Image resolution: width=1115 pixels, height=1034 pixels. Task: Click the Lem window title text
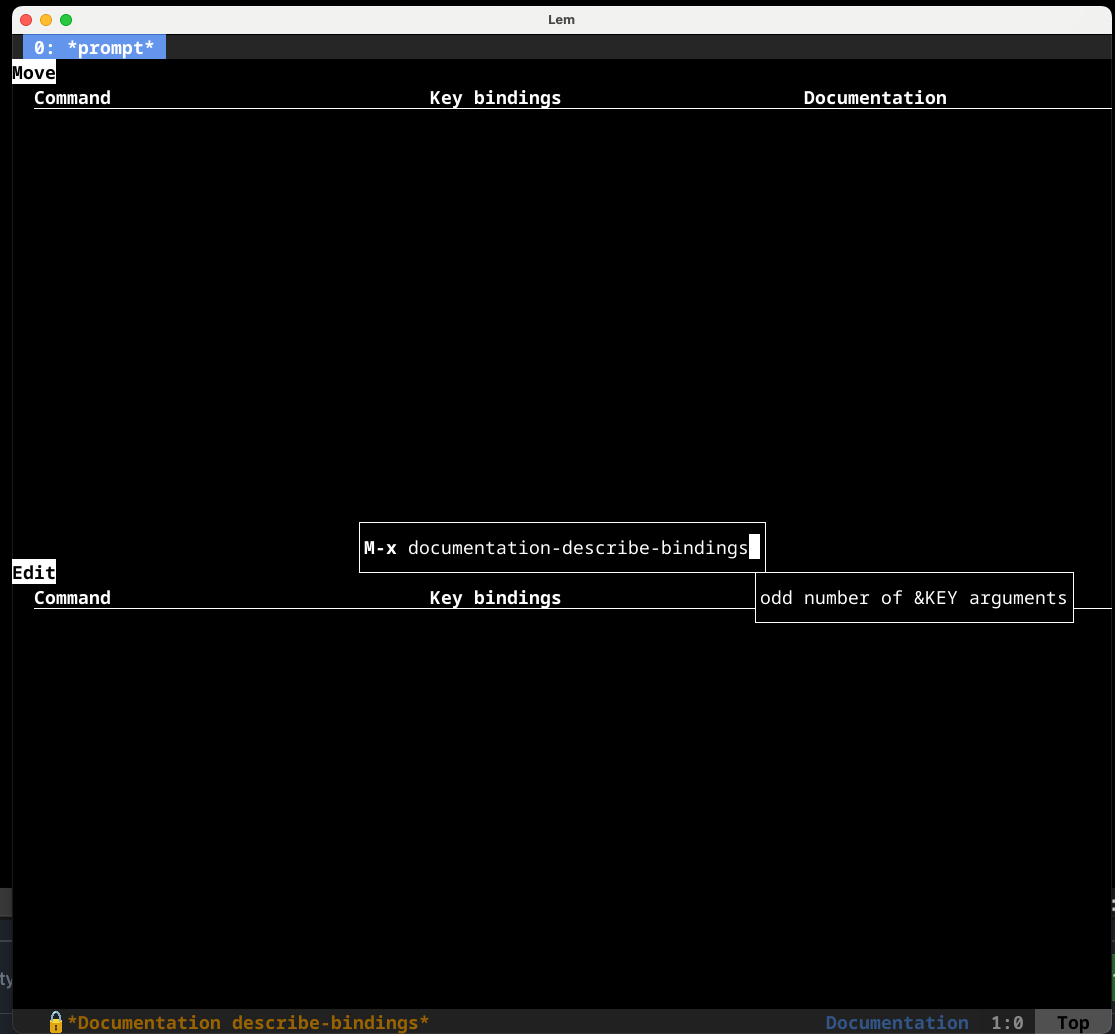pos(561,19)
